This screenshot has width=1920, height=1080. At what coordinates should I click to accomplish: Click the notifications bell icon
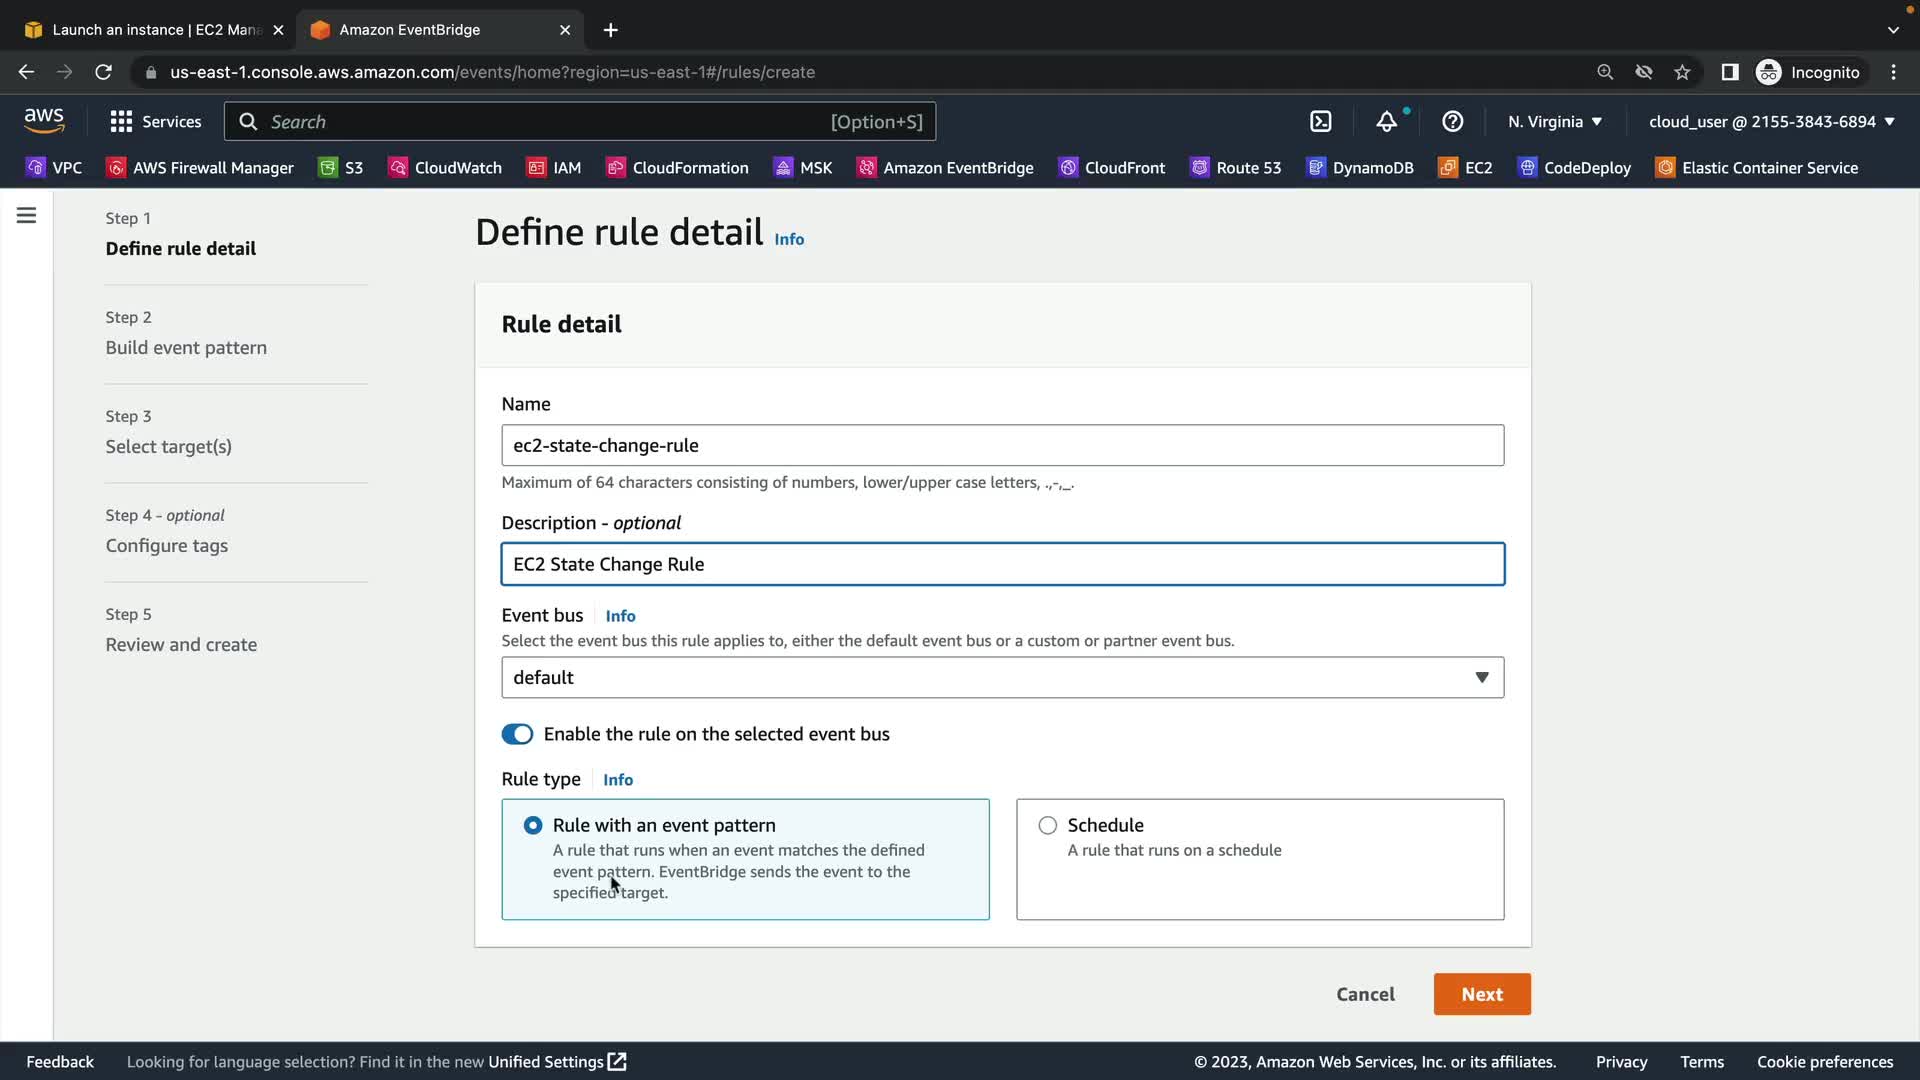(x=1386, y=122)
